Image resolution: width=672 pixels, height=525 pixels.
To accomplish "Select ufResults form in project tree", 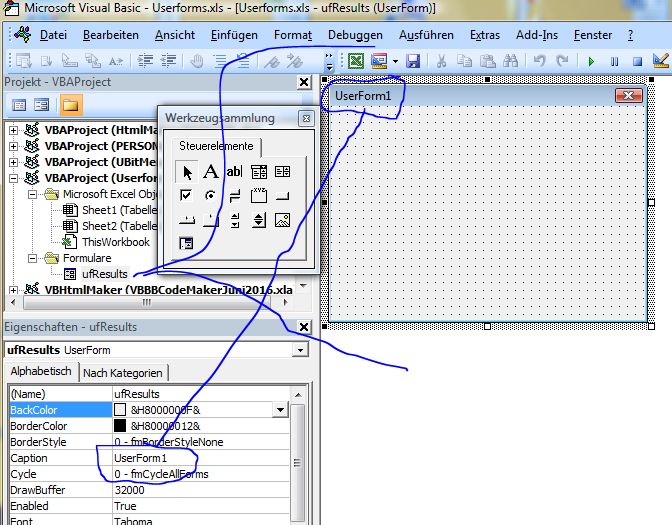I will tap(105, 274).
